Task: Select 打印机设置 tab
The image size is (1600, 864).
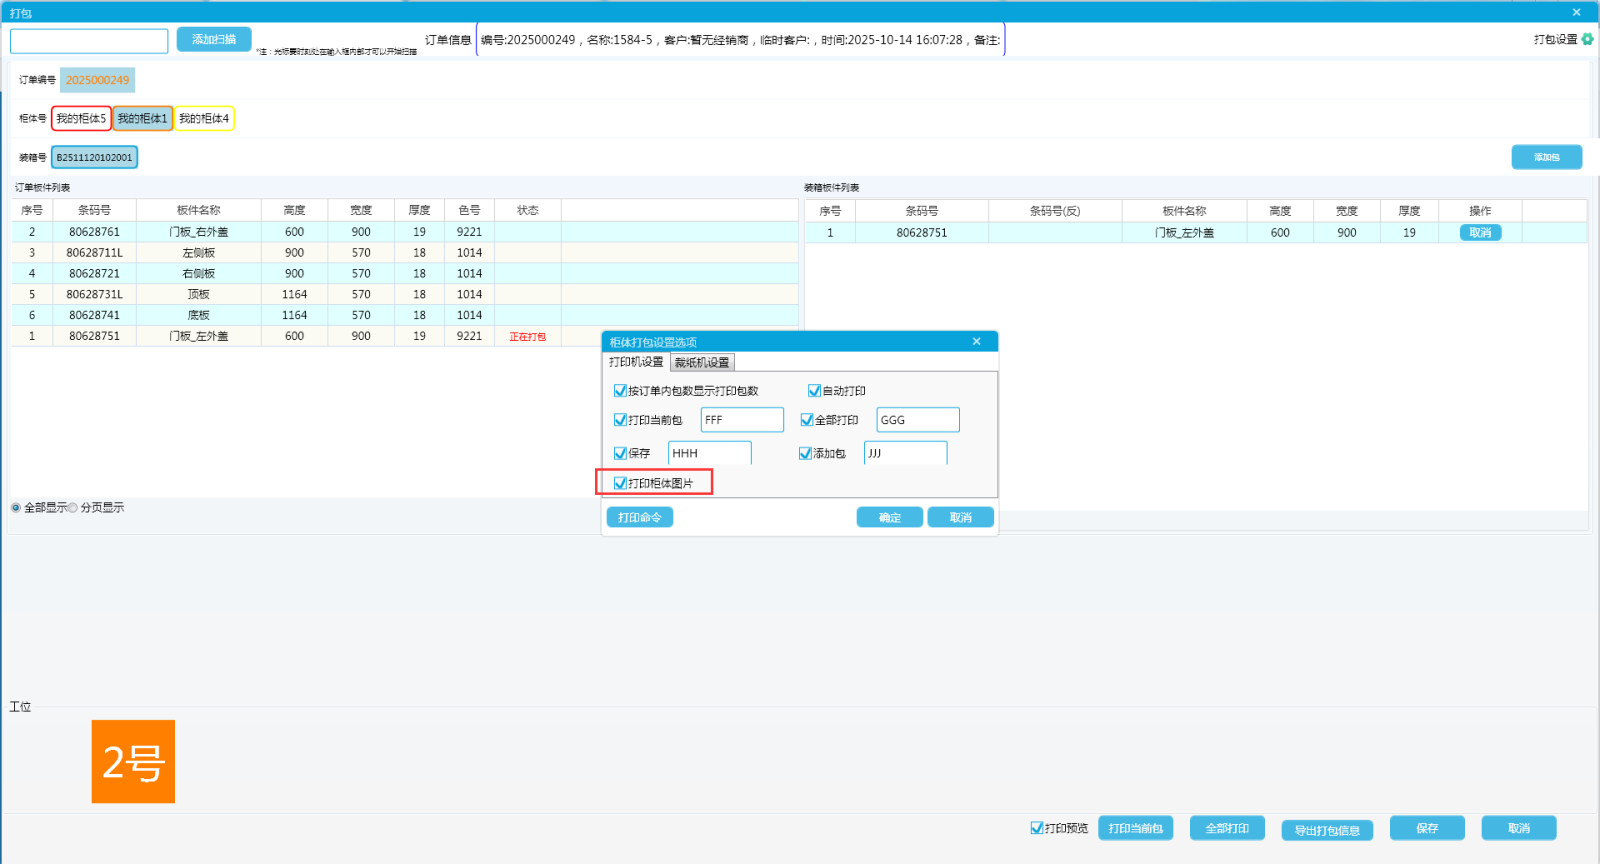Action: (x=636, y=362)
